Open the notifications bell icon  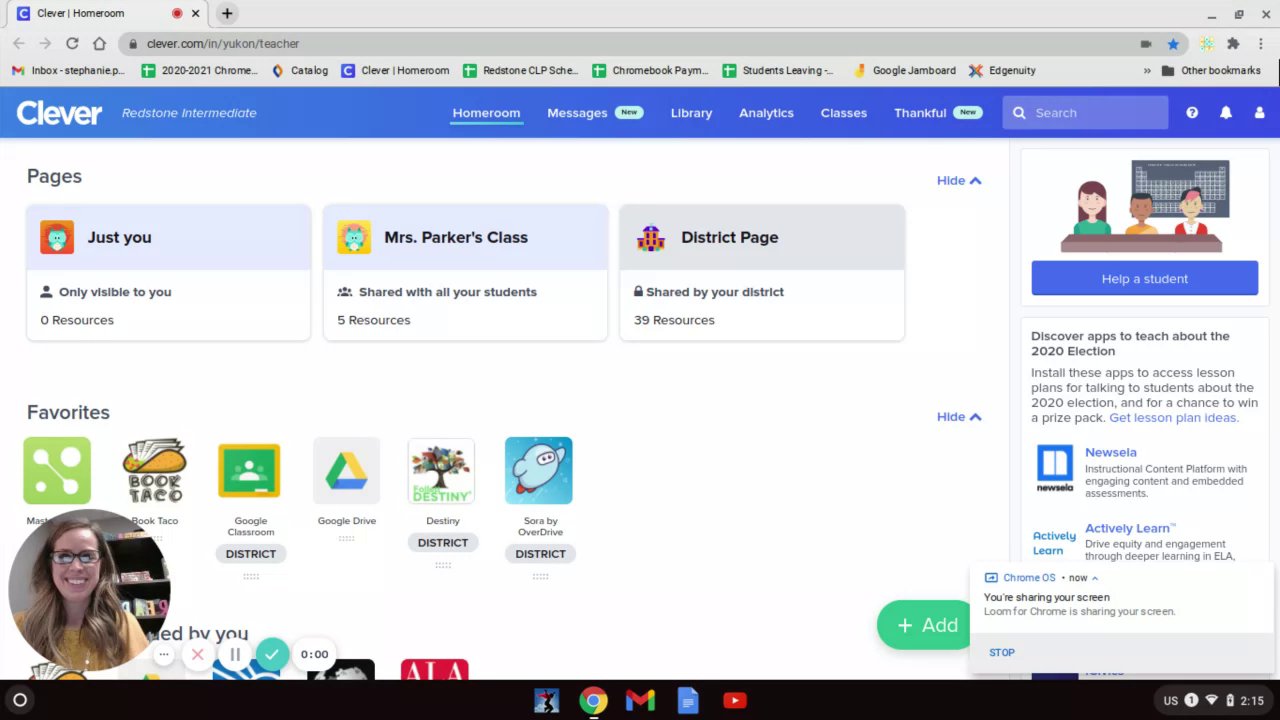pos(1225,113)
